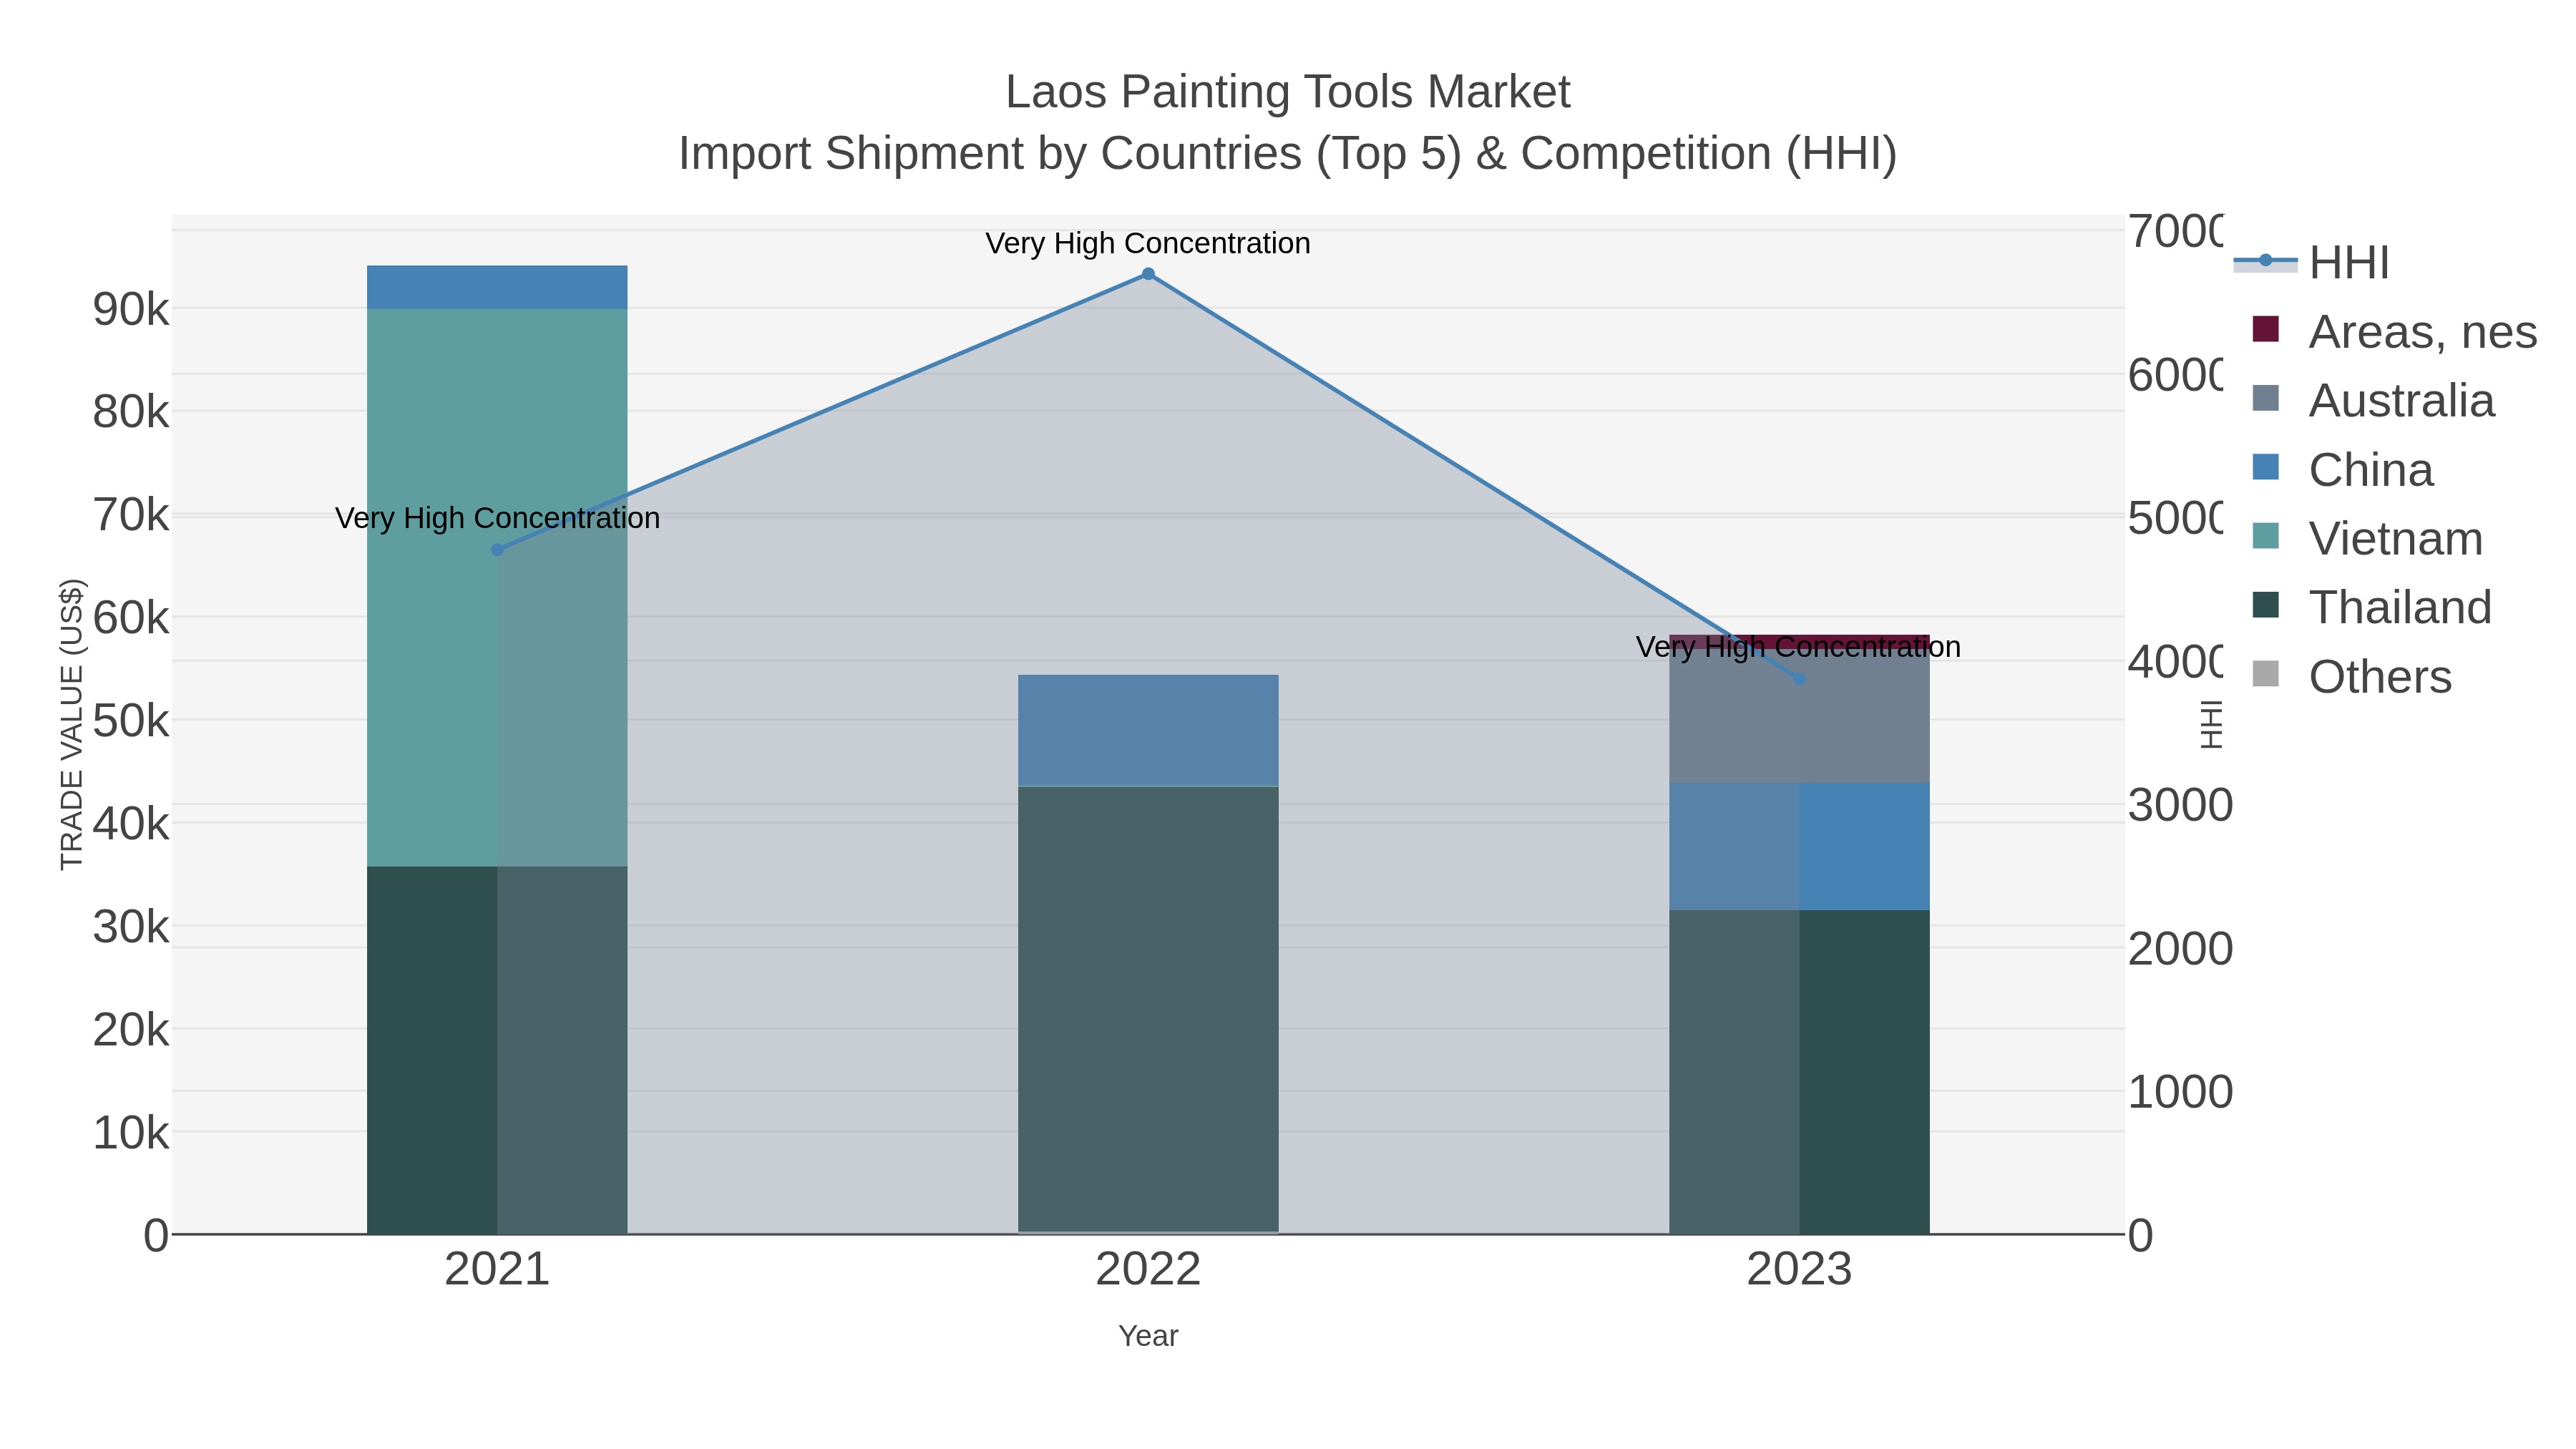2576x1449 pixels.
Task: Click the 2021 x-axis label
Action: [x=497, y=1270]
